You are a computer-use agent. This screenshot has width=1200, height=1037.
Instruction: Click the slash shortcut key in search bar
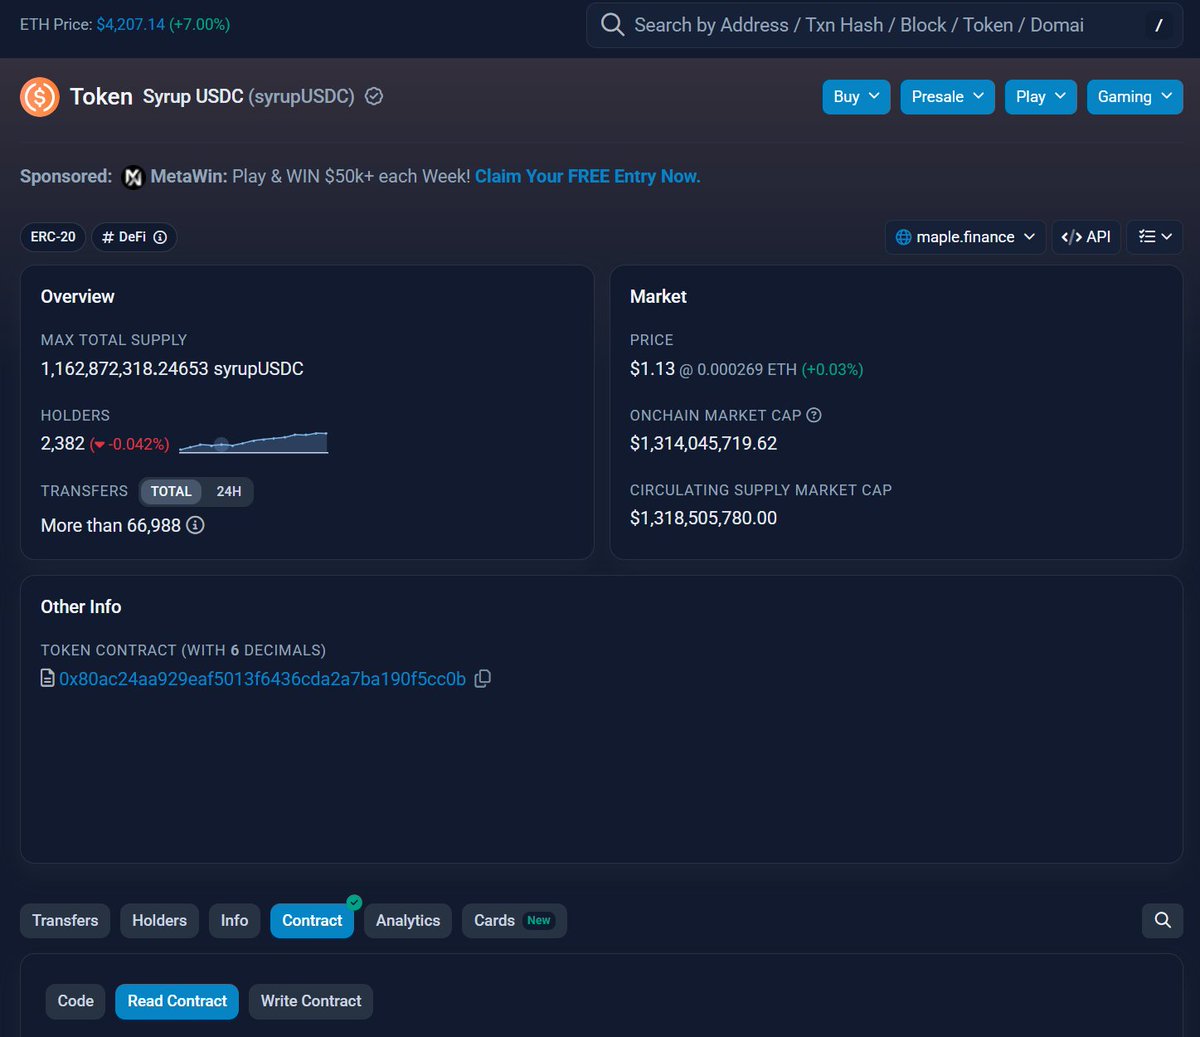pos(1158,26)
